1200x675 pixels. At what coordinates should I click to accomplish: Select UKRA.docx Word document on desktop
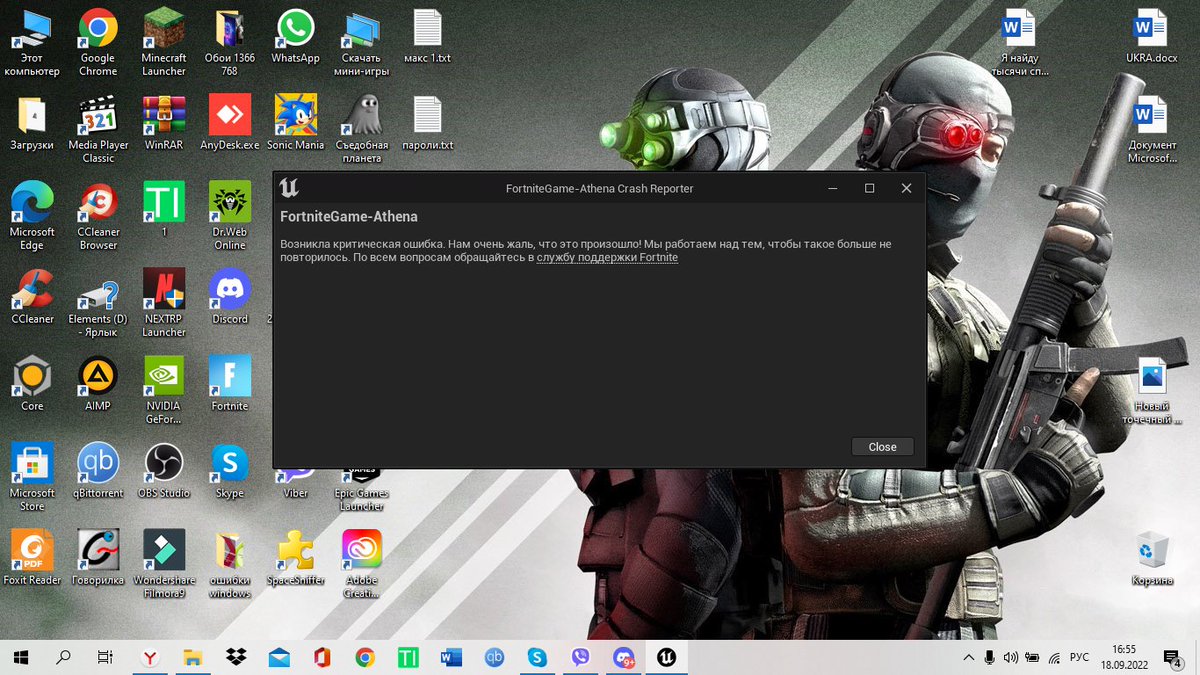tap(1152, 37)
